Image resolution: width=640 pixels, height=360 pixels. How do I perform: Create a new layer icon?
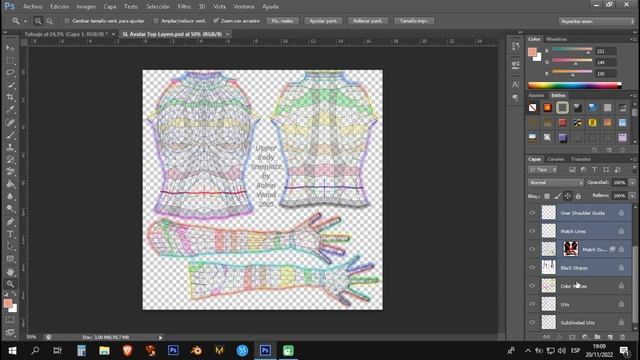pyautogui.click(x=610, y=337)
